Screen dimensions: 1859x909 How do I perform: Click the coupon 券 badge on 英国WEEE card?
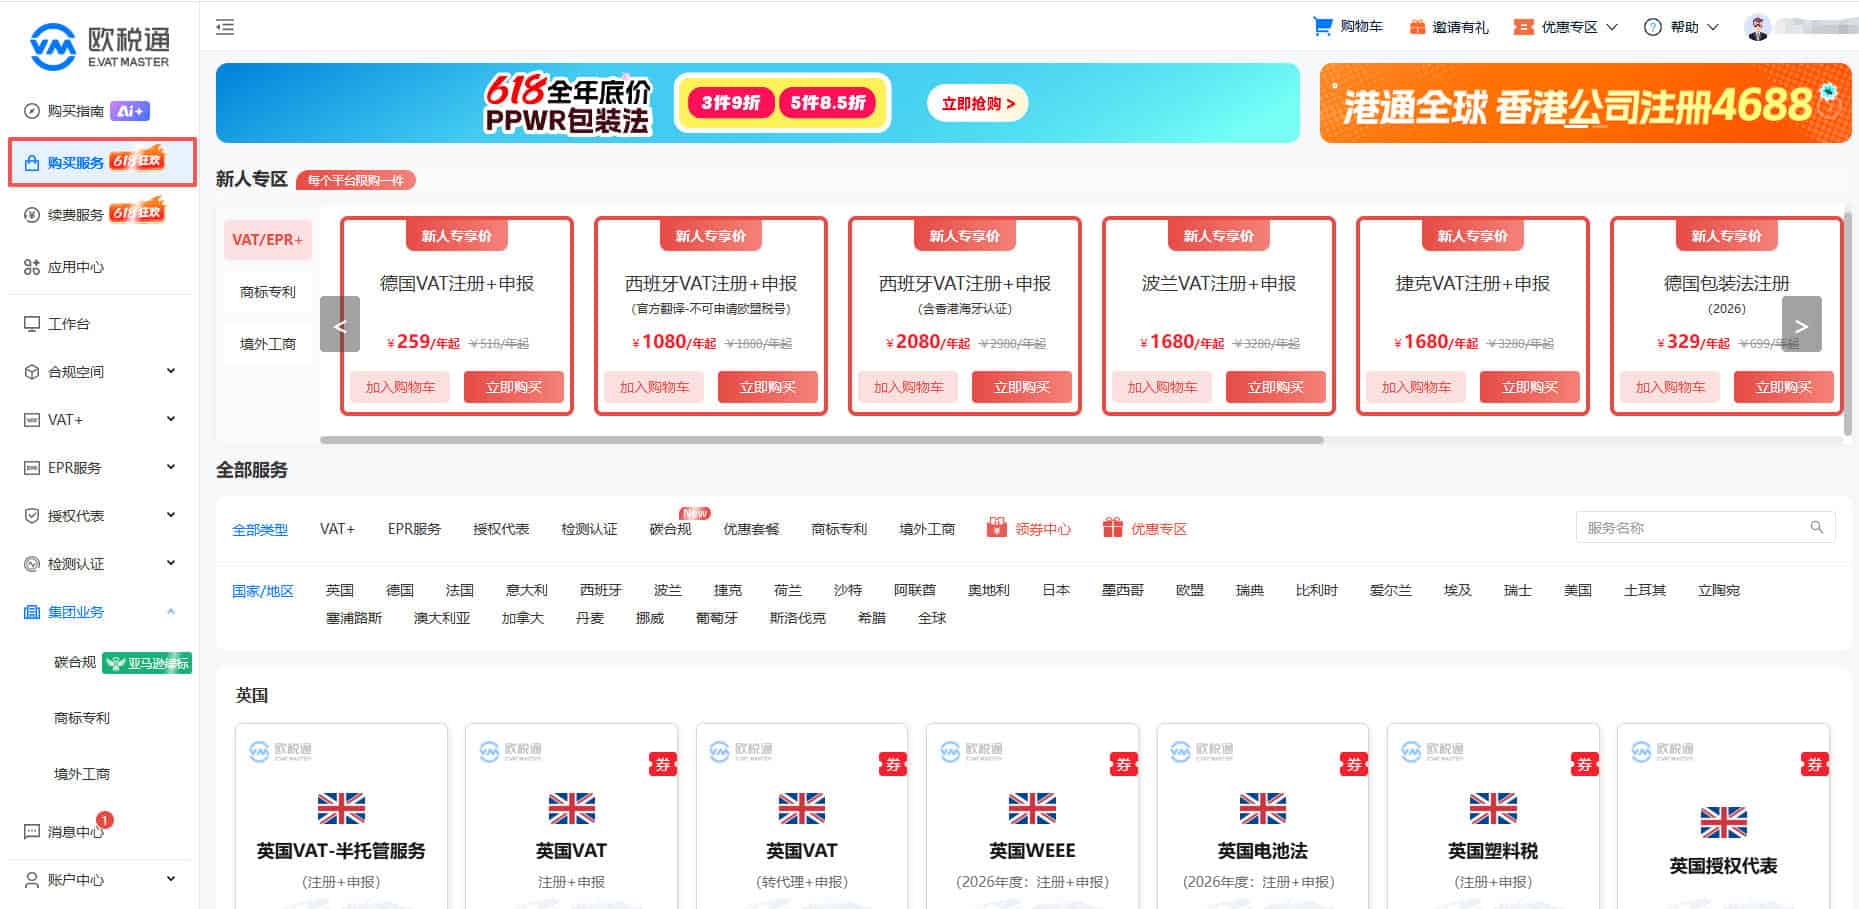(x=1124, y=764)
